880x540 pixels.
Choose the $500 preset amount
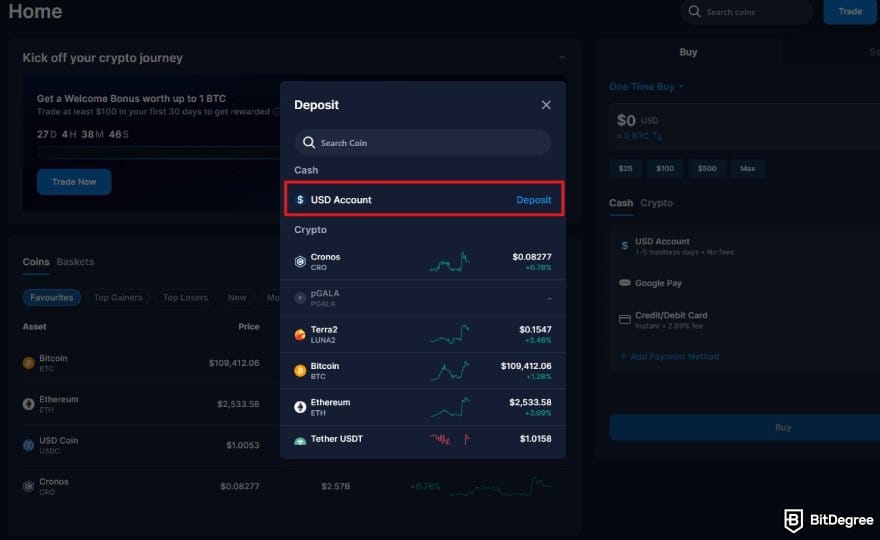[707, 168]
